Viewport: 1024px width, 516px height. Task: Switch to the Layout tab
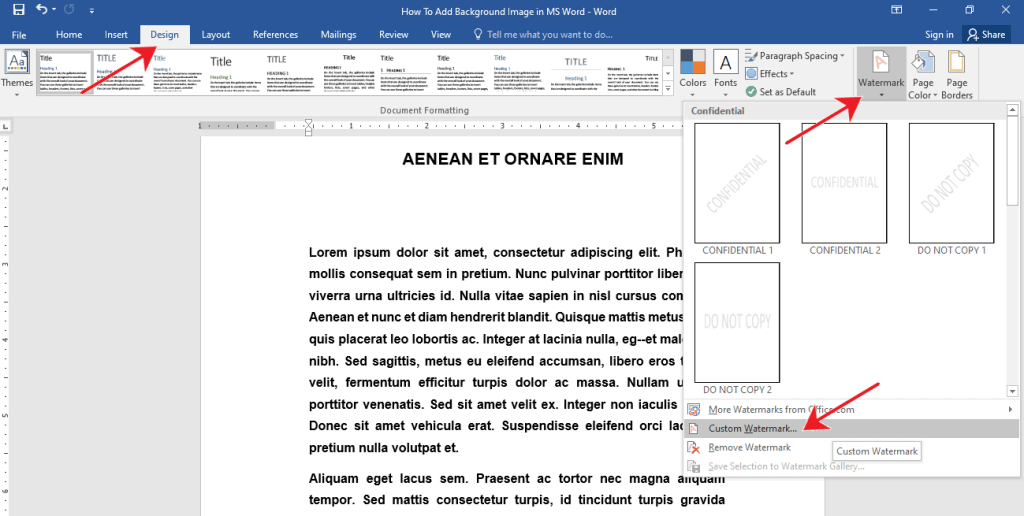(216, 35)
